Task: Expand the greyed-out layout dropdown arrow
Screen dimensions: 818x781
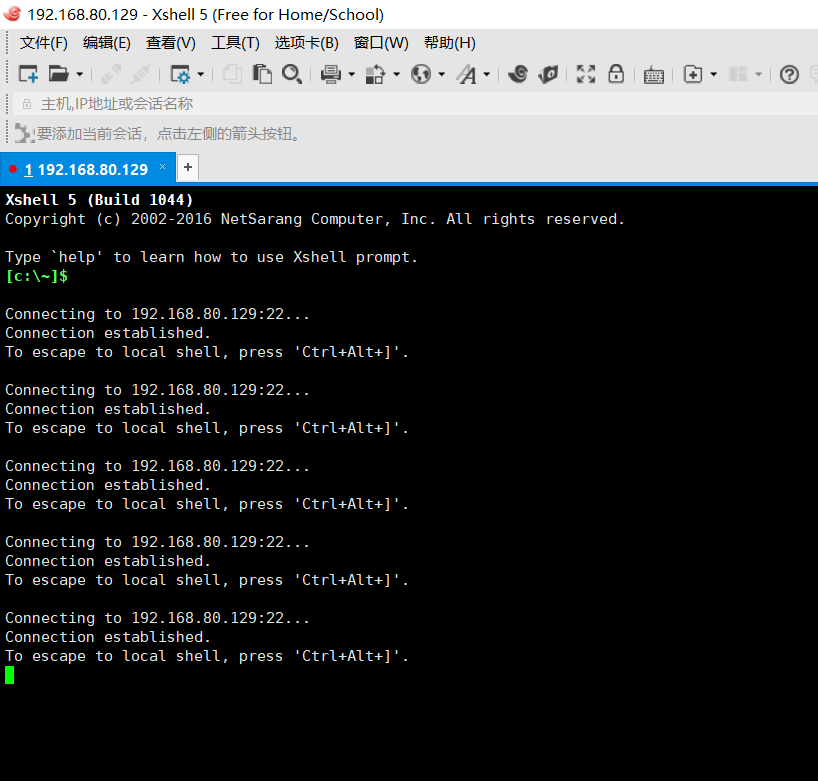Action: tap(759, 75)
